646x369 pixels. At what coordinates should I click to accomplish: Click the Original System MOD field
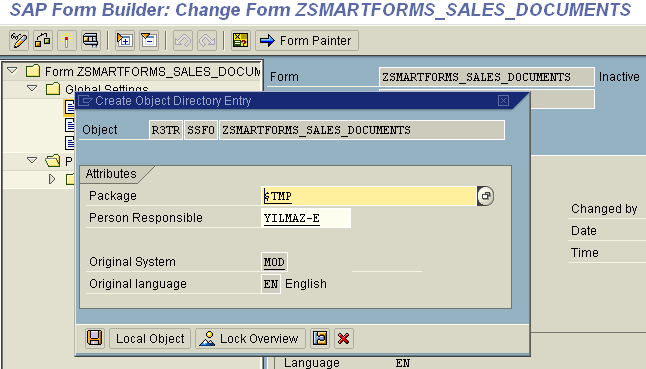(274, 262)
